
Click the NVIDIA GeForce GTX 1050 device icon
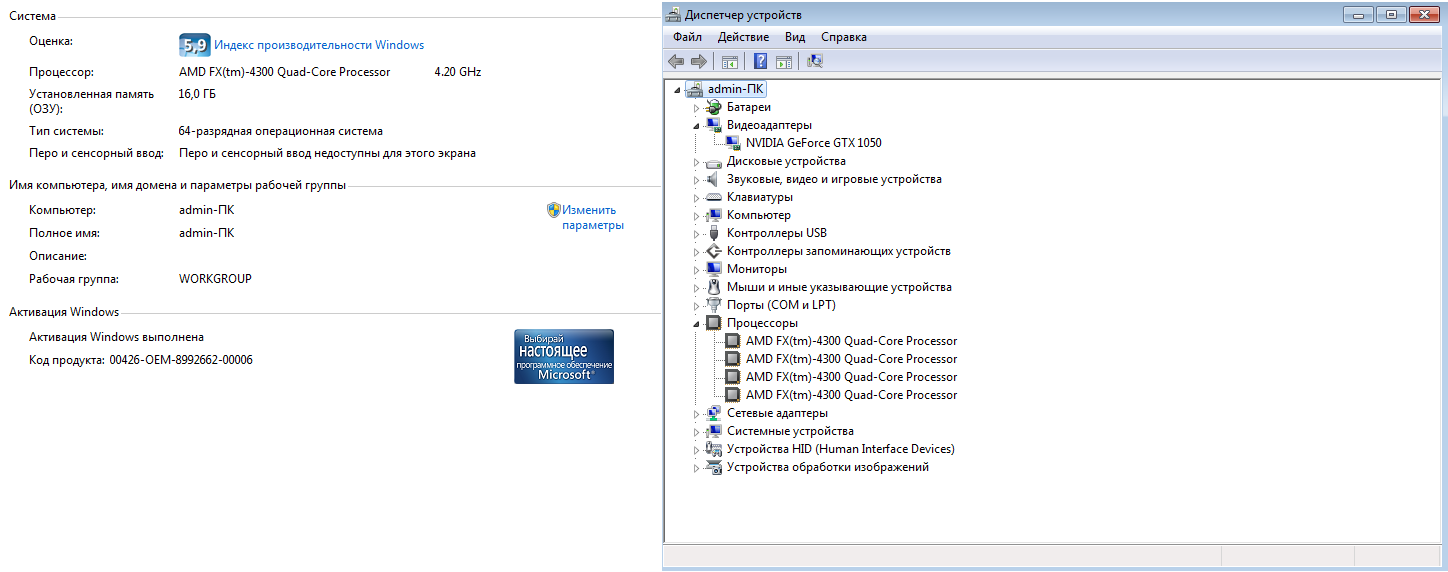734,143
